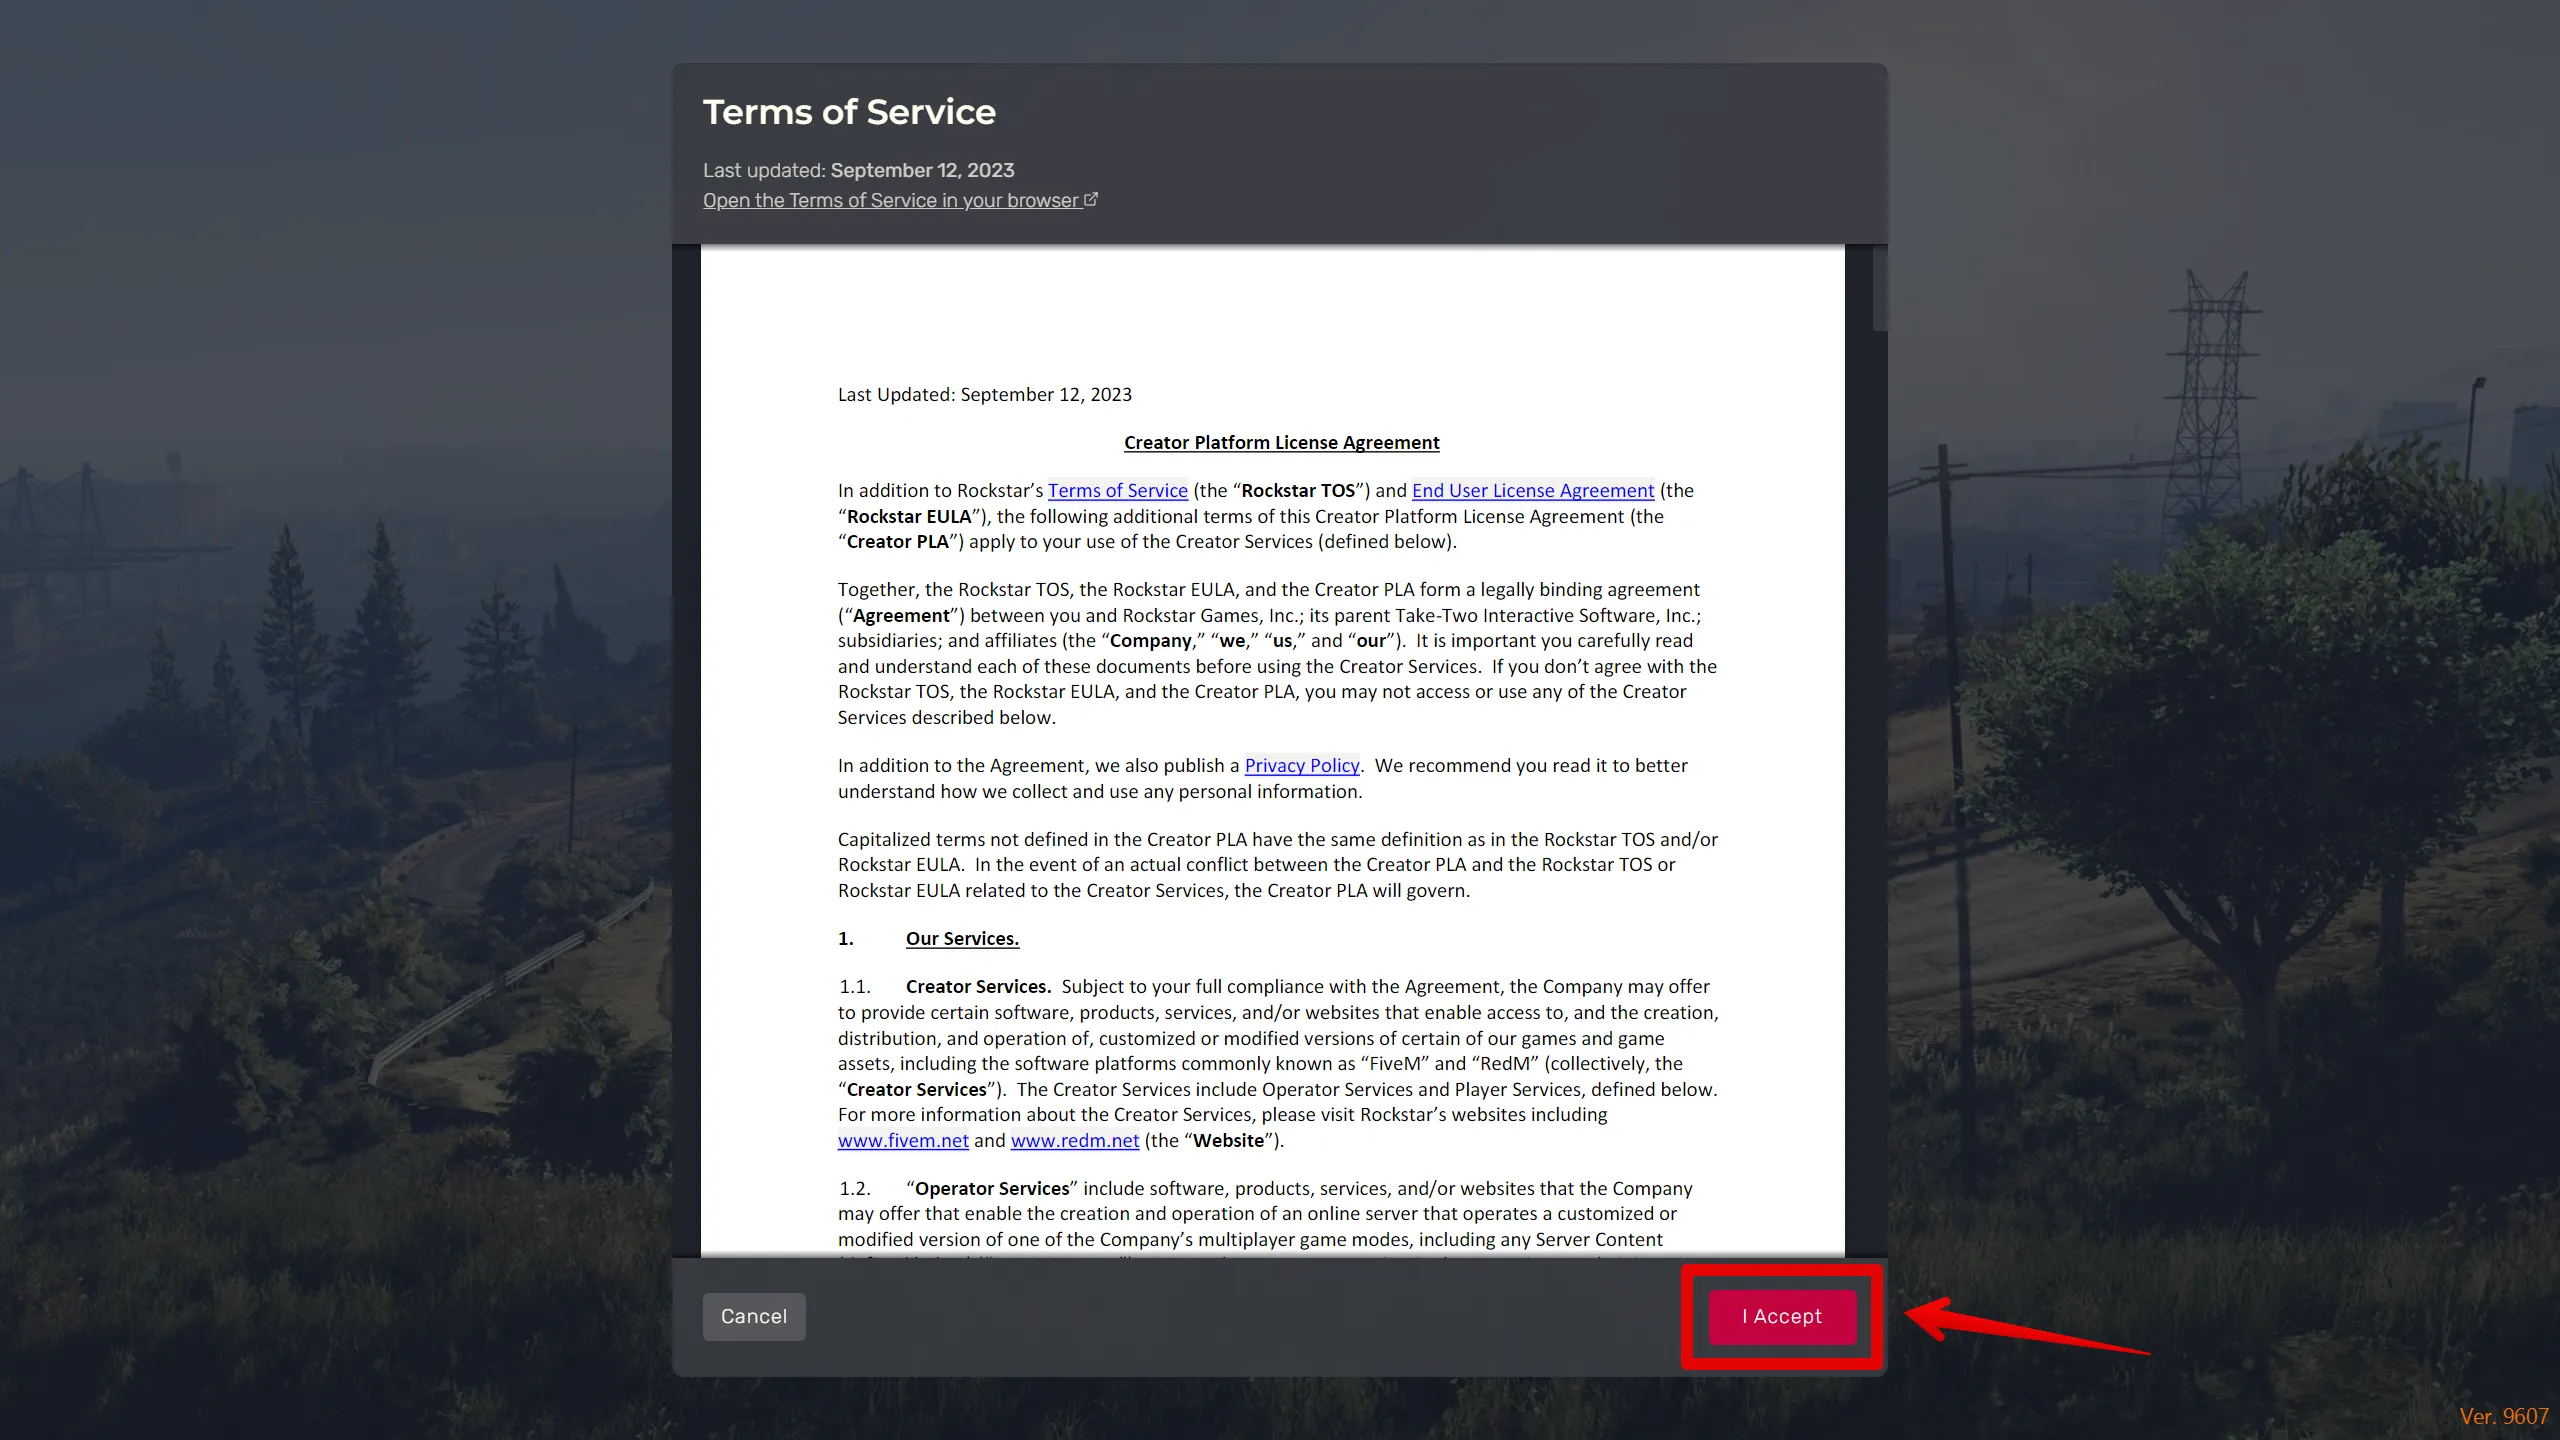This screenshot has height=1440, width=2560.
Task: Click the 'Our Services.' section heading
Action: point(962,939)
